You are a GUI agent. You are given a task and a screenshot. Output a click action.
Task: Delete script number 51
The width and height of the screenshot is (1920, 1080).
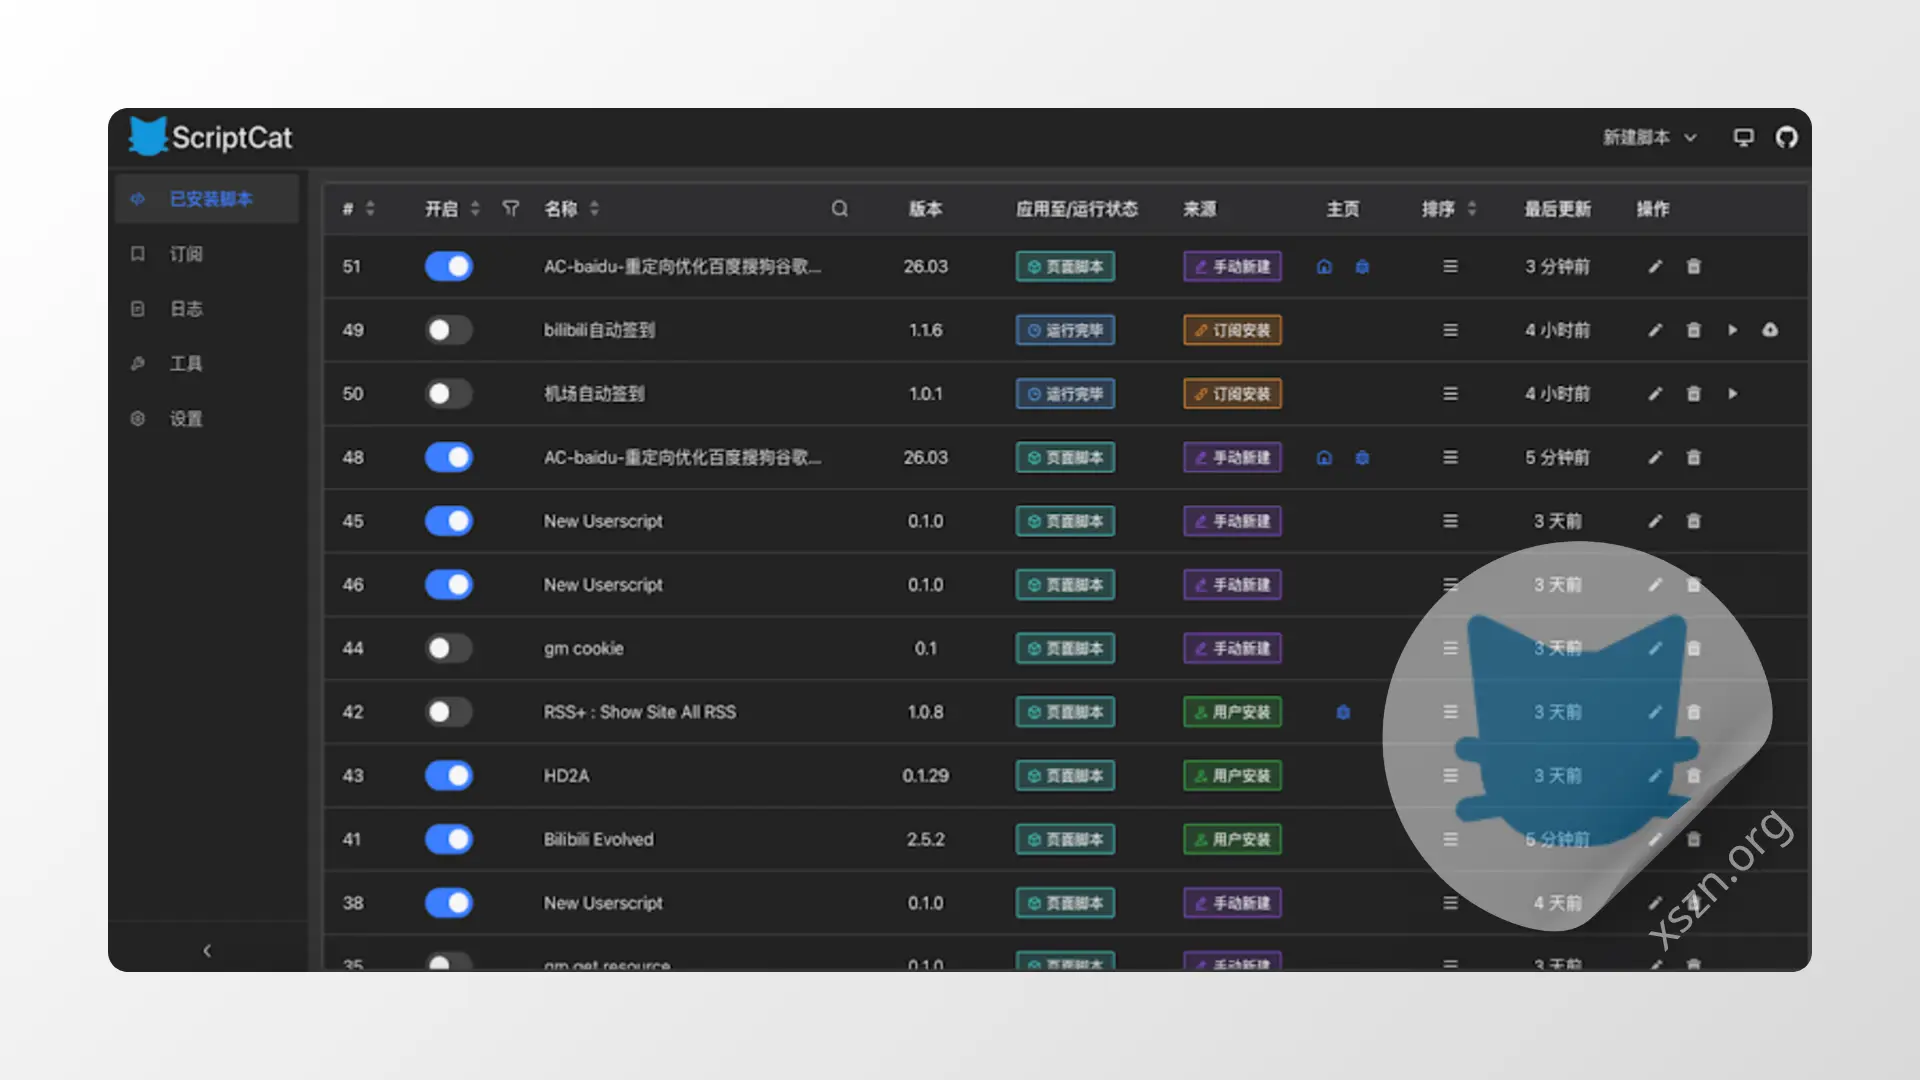(x=1693, y=267)
